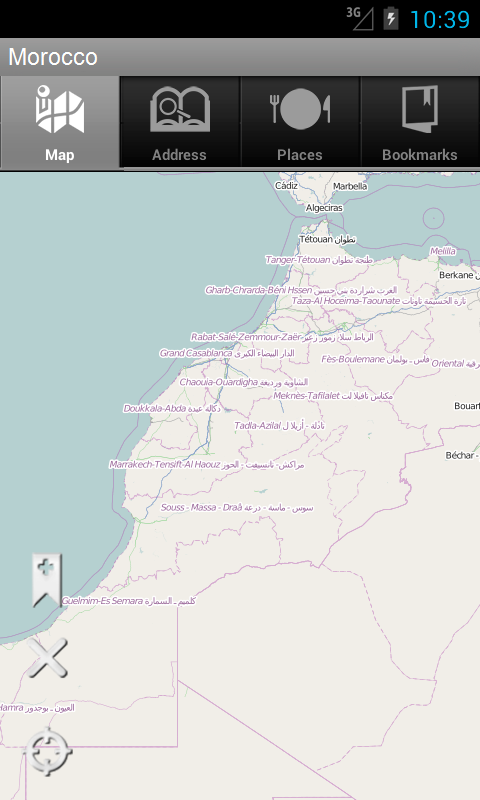Tap the Chaouia-Ouardigha label

pyautogui.click(x=244, y=382)
